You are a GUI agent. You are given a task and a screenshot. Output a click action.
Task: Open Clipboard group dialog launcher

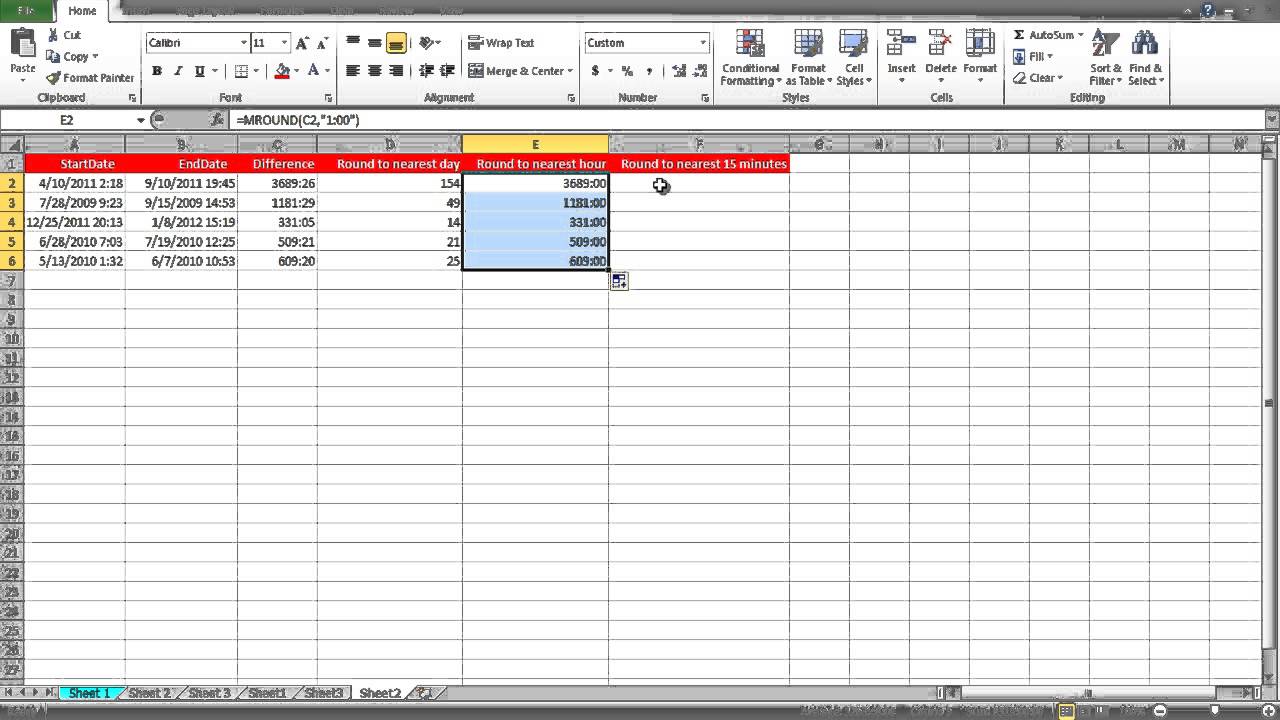click(132, 98)
